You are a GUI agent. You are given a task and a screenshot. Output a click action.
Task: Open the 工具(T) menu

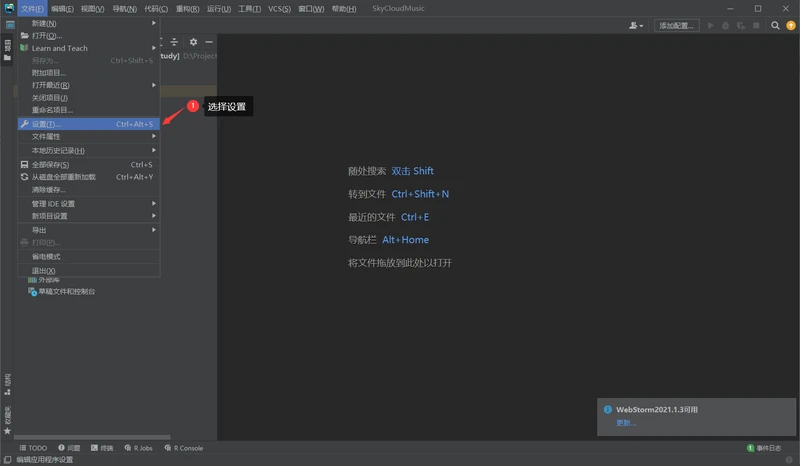tap(249, 9)
